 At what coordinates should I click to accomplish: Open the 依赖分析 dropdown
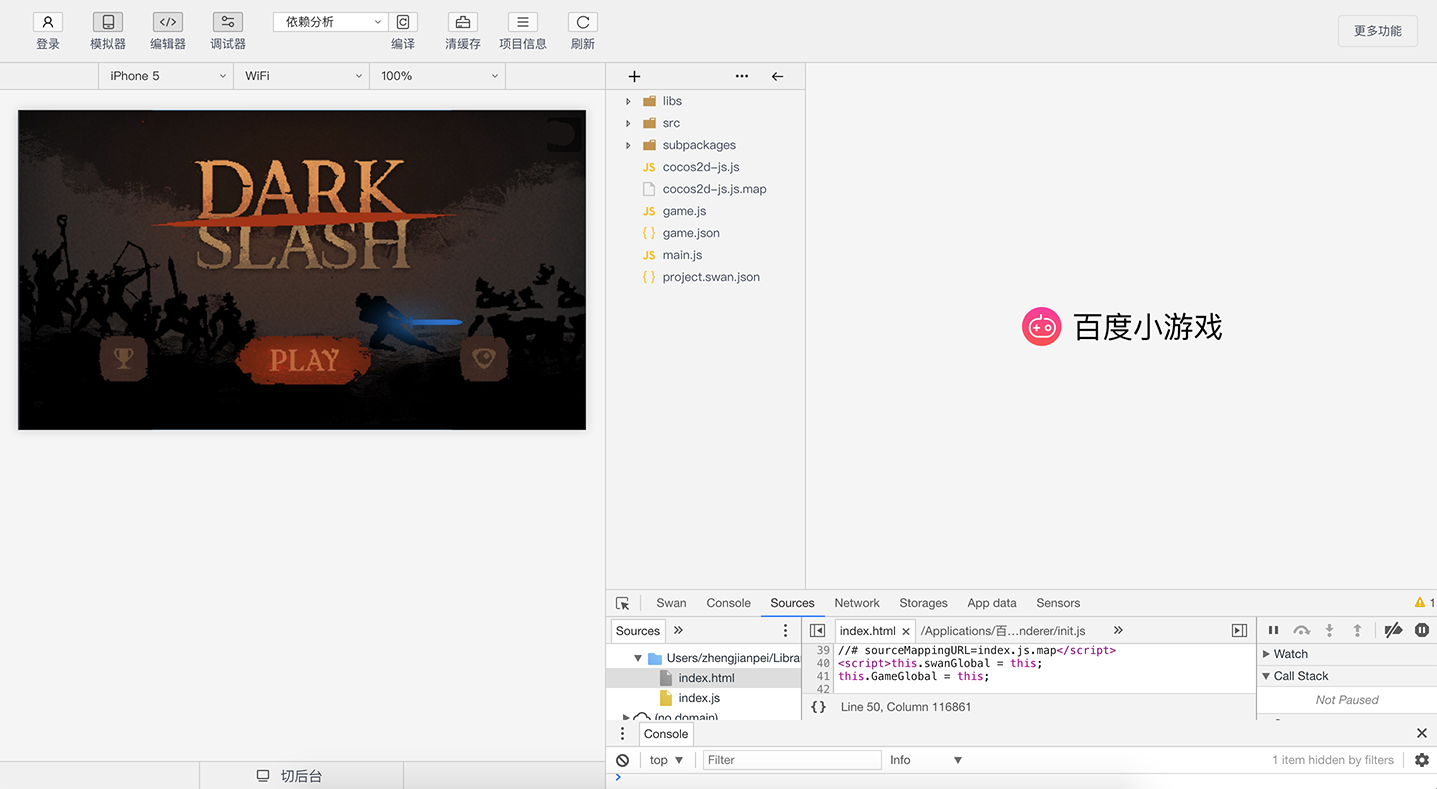coord(330,22)
